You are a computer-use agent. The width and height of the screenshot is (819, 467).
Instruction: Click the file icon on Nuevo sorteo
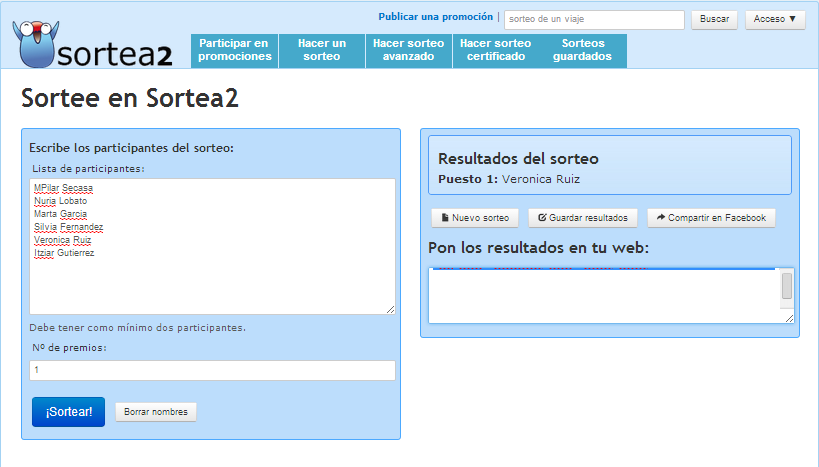click(445, 218)
